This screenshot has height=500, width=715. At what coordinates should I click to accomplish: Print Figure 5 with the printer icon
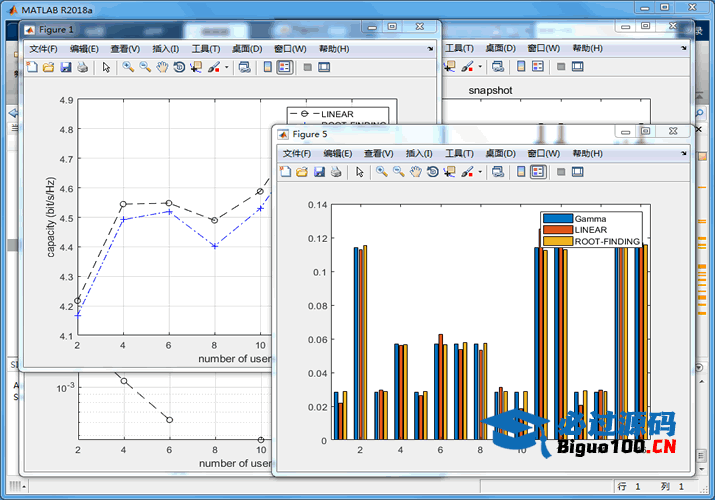point(336,172)
